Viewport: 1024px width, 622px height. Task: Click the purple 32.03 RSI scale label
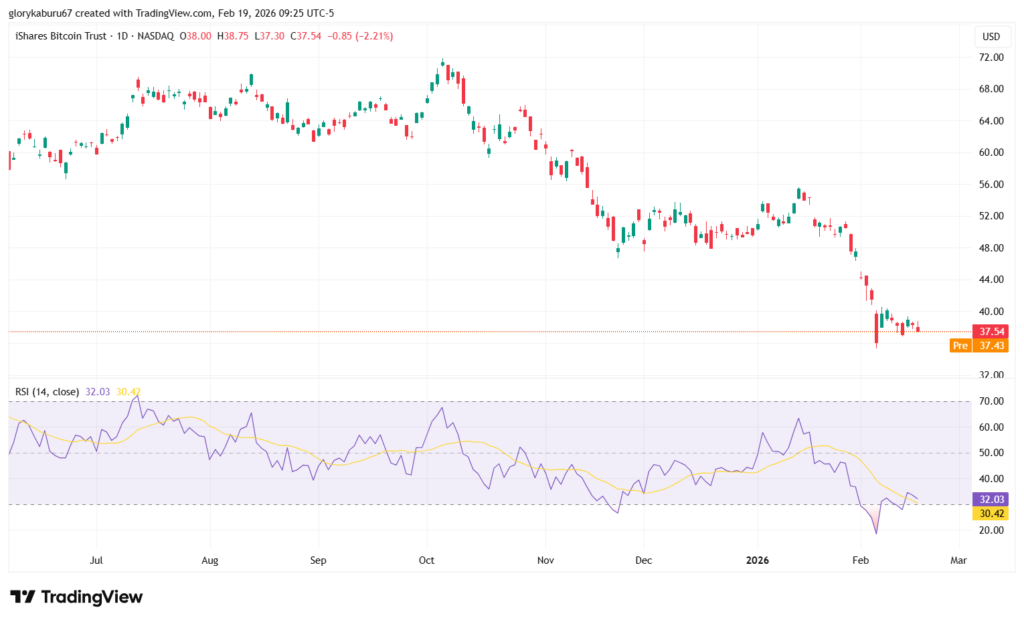(991, 499)
